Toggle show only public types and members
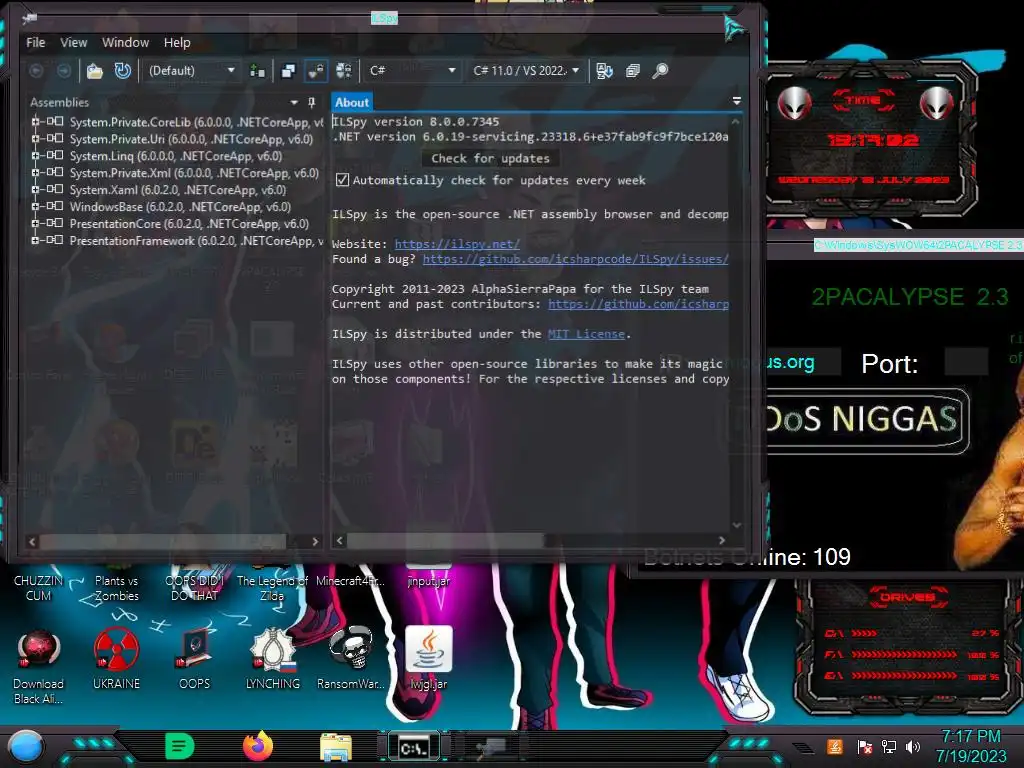The width and height of the screenshot is (1024, 768). (x=288, y=71)
